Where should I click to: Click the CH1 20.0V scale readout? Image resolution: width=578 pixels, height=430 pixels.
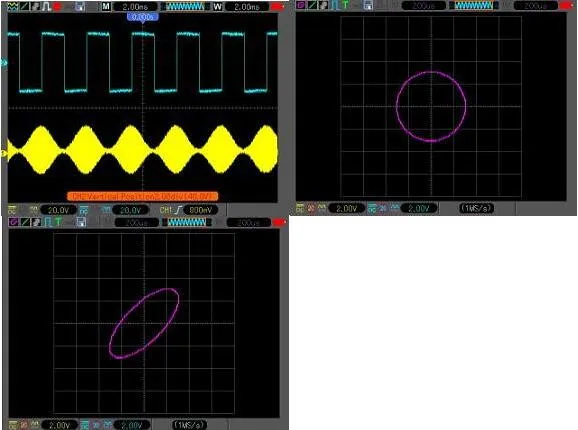[x=58, y=210]
